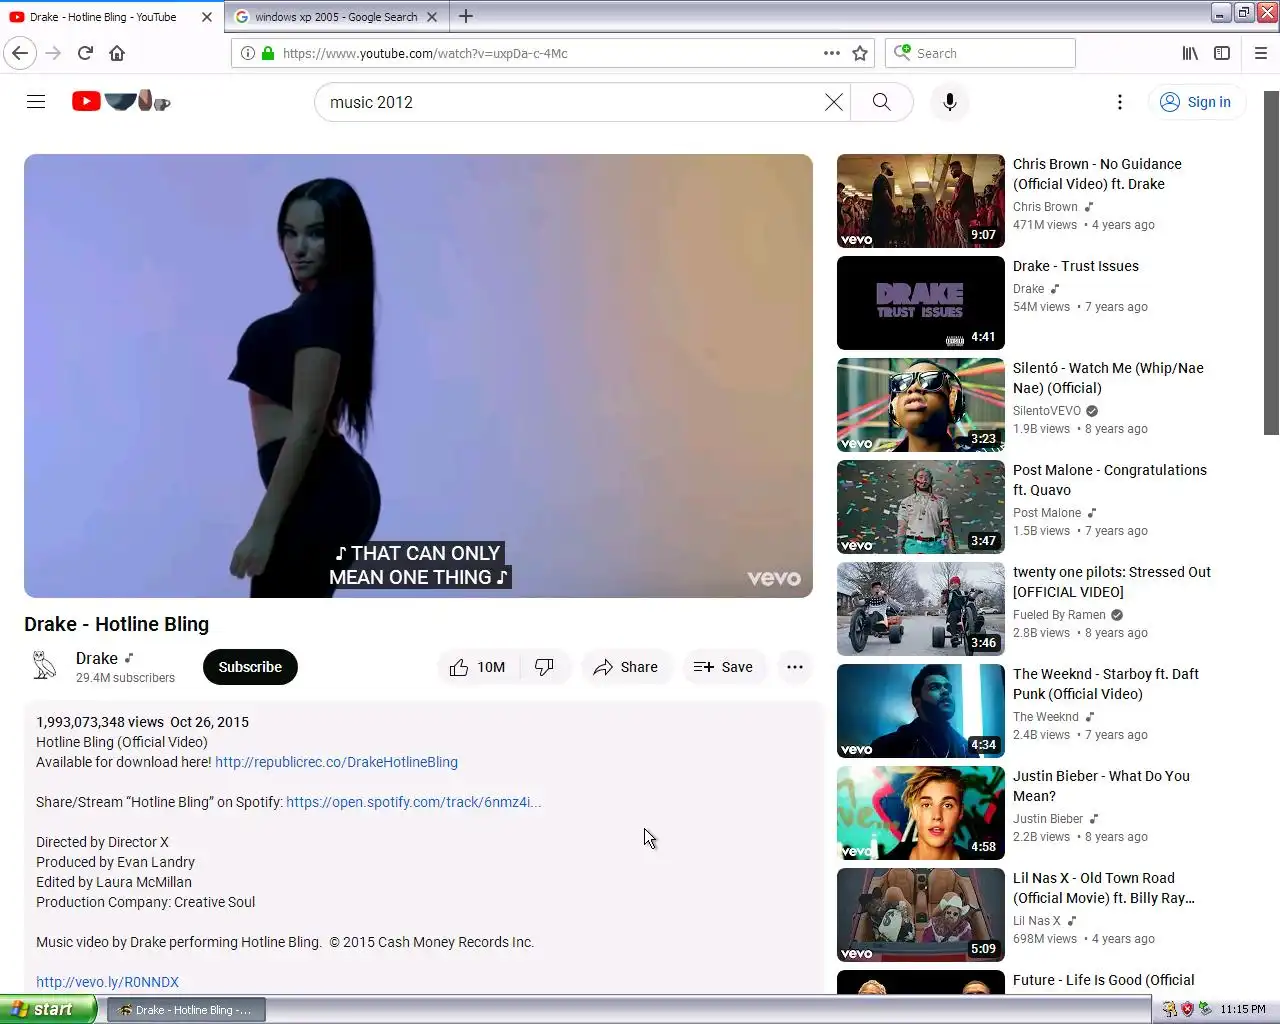Bookmark this page with the star icon
This screenshot has height=1024, width=1280.
(x=860, y=53)
